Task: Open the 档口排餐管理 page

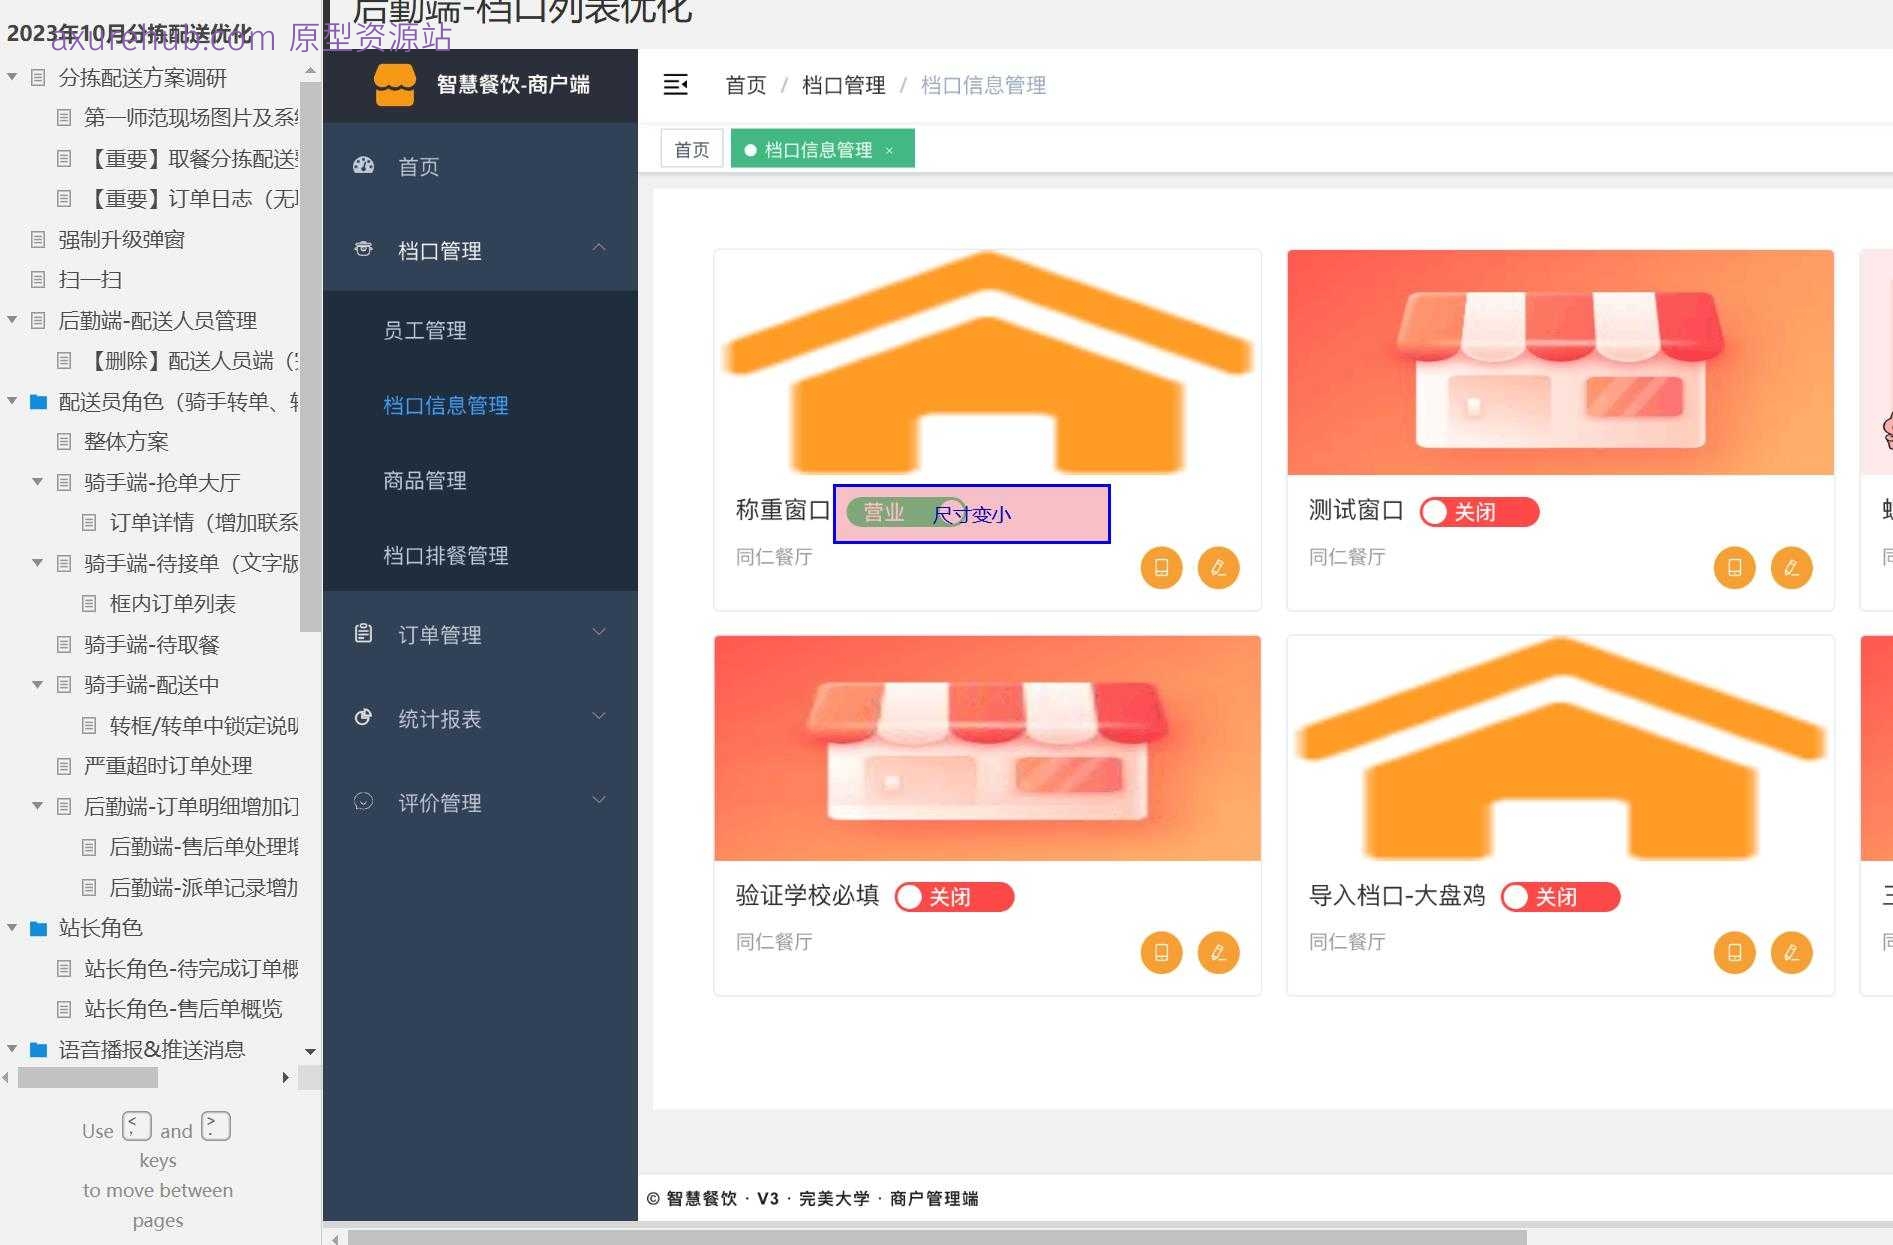Action: (446, 556)
